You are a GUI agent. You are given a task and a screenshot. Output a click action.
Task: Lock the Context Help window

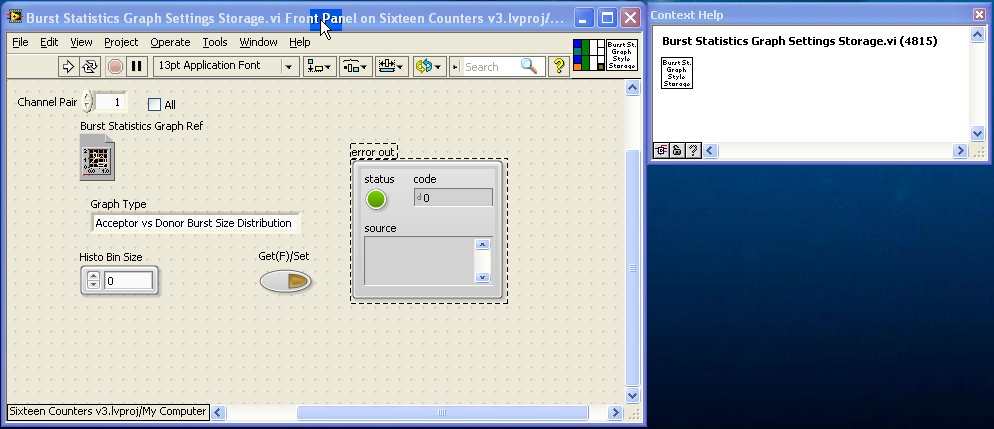[x=677, y=151]
